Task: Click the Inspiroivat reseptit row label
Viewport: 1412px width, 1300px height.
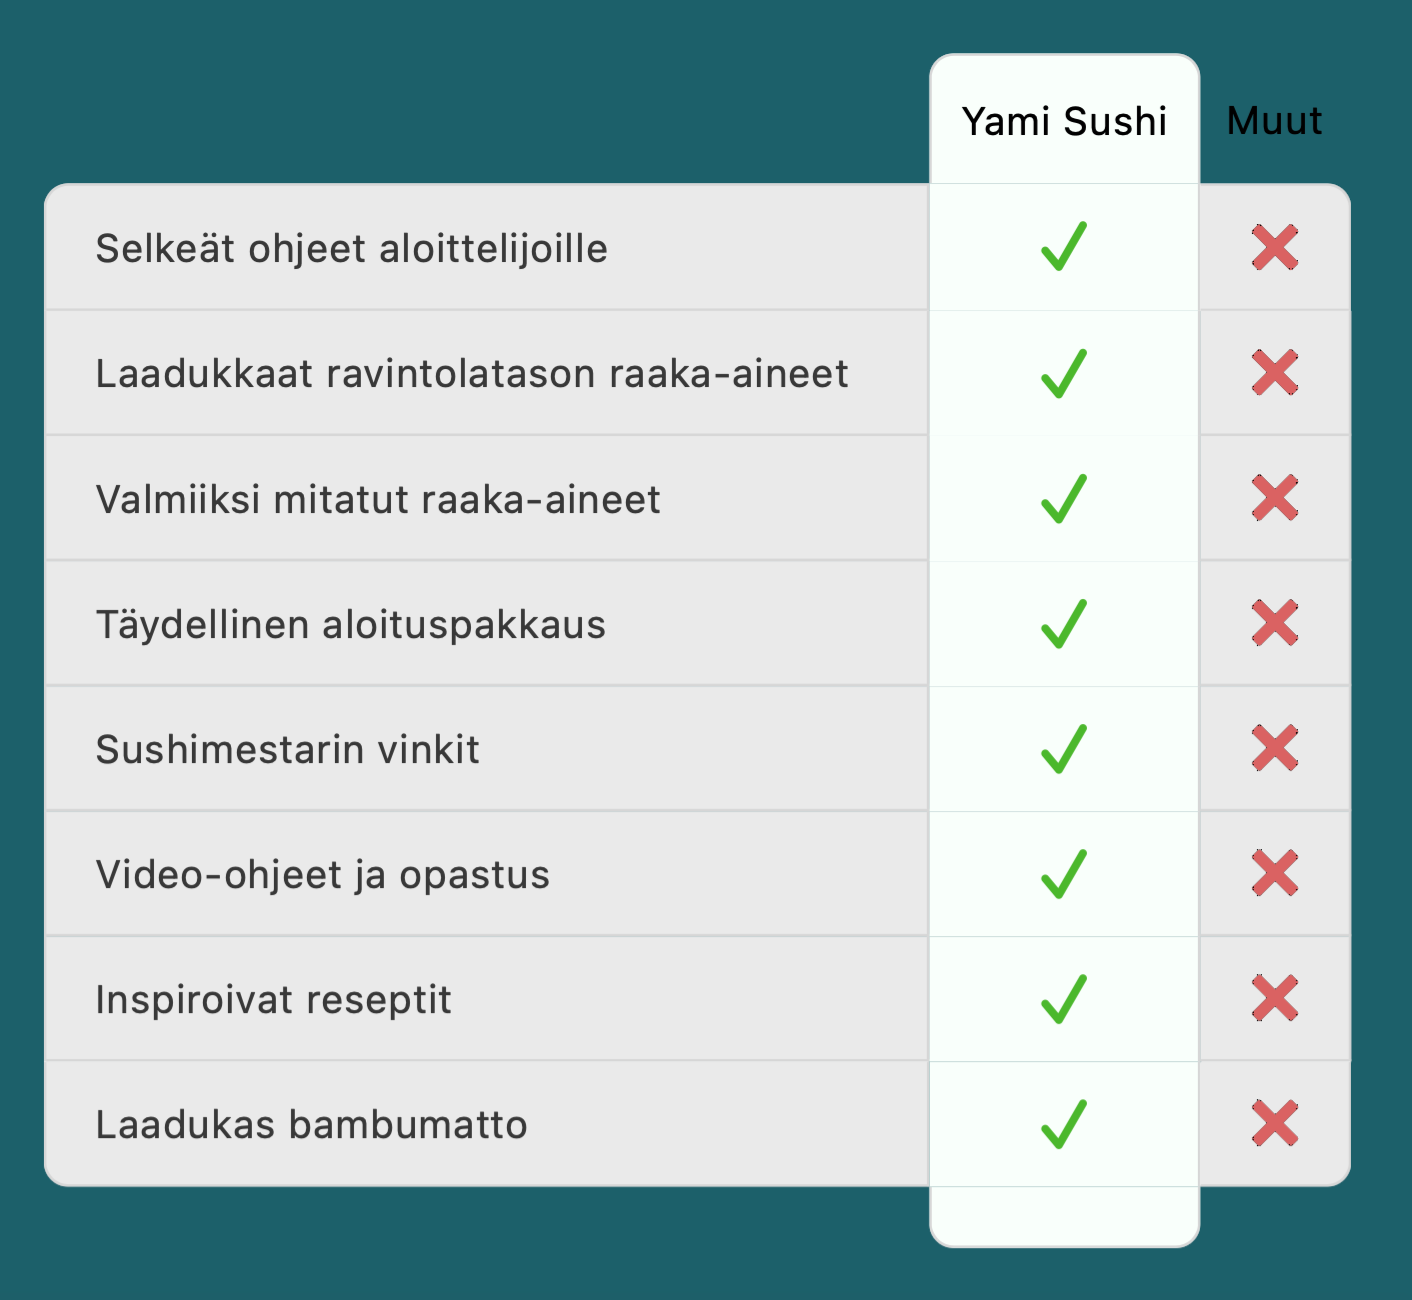Action: coord(273,1000)
